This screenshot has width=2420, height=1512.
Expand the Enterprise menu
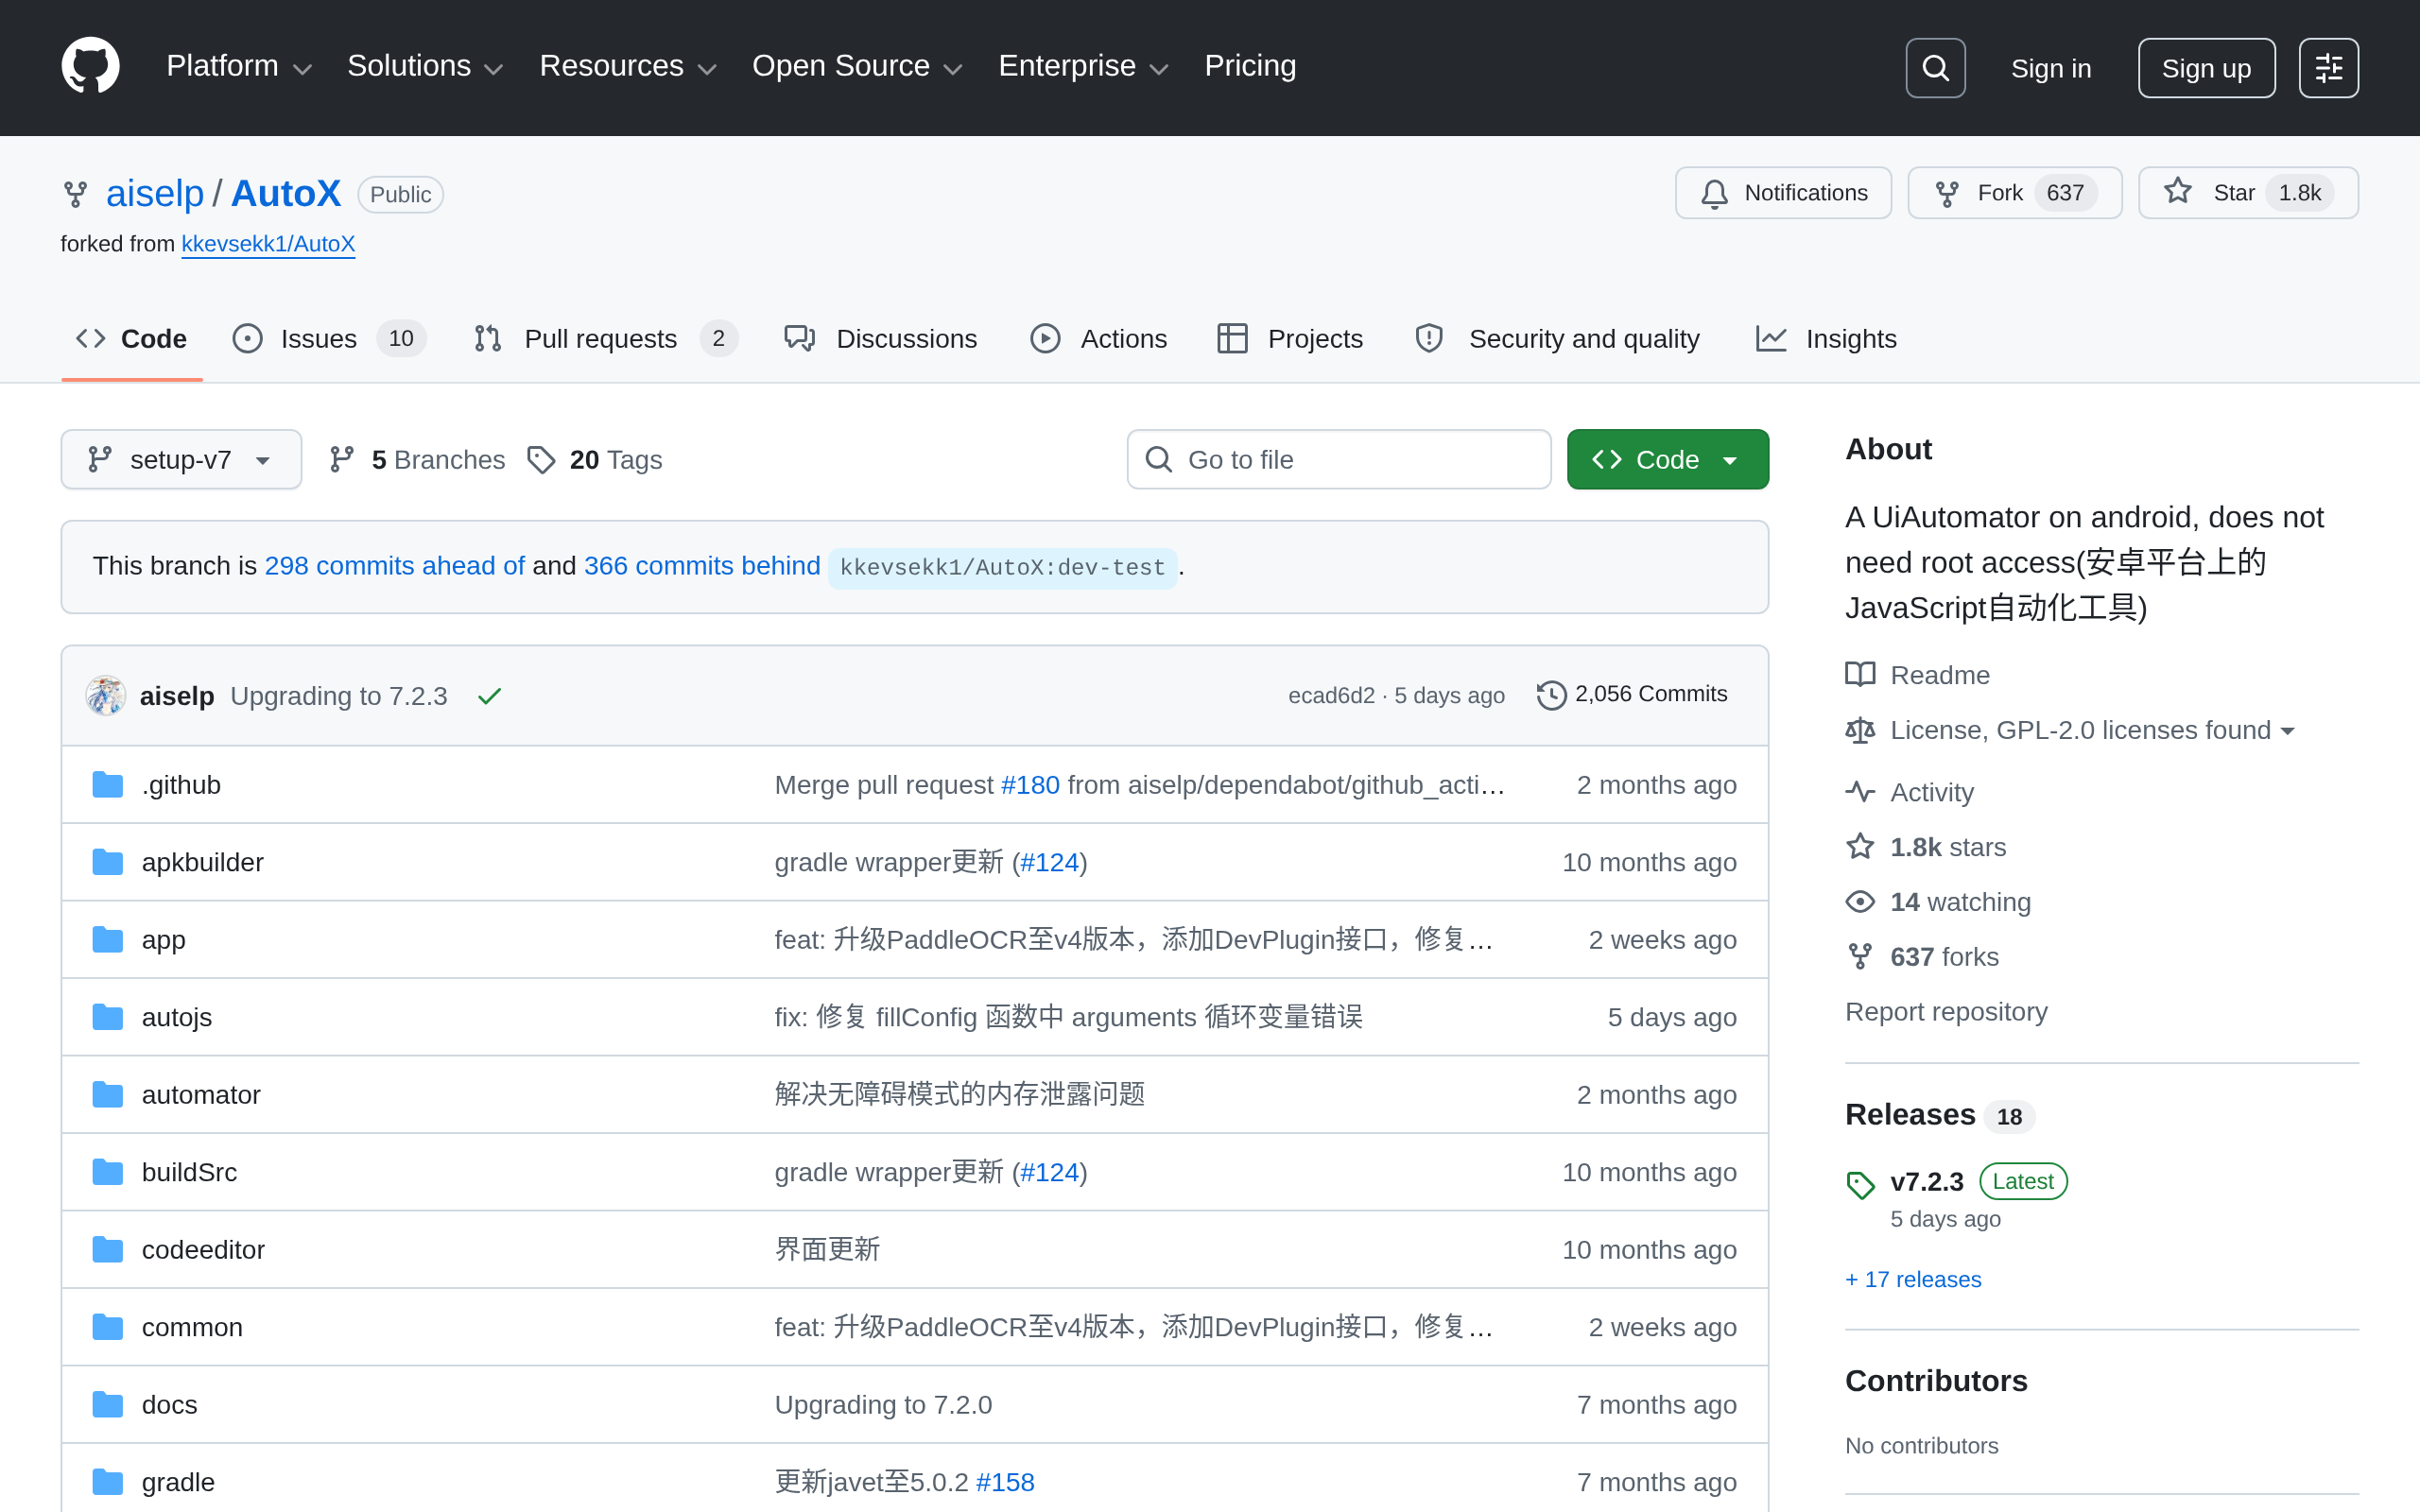tap(1083, 66)
